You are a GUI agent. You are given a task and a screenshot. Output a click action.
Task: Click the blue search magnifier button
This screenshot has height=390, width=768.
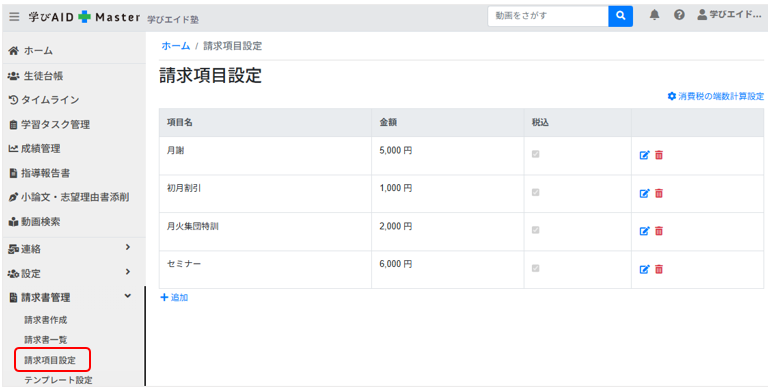(621, 16)
